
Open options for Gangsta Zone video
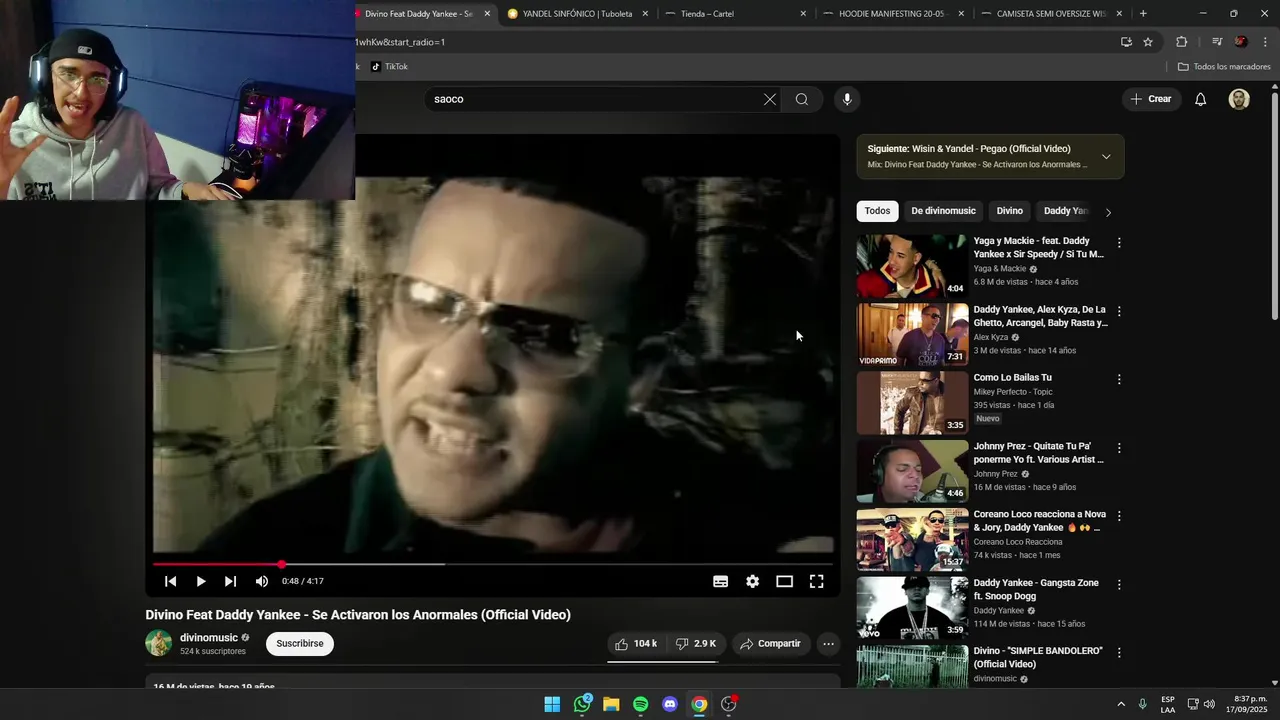(1119, 584)
